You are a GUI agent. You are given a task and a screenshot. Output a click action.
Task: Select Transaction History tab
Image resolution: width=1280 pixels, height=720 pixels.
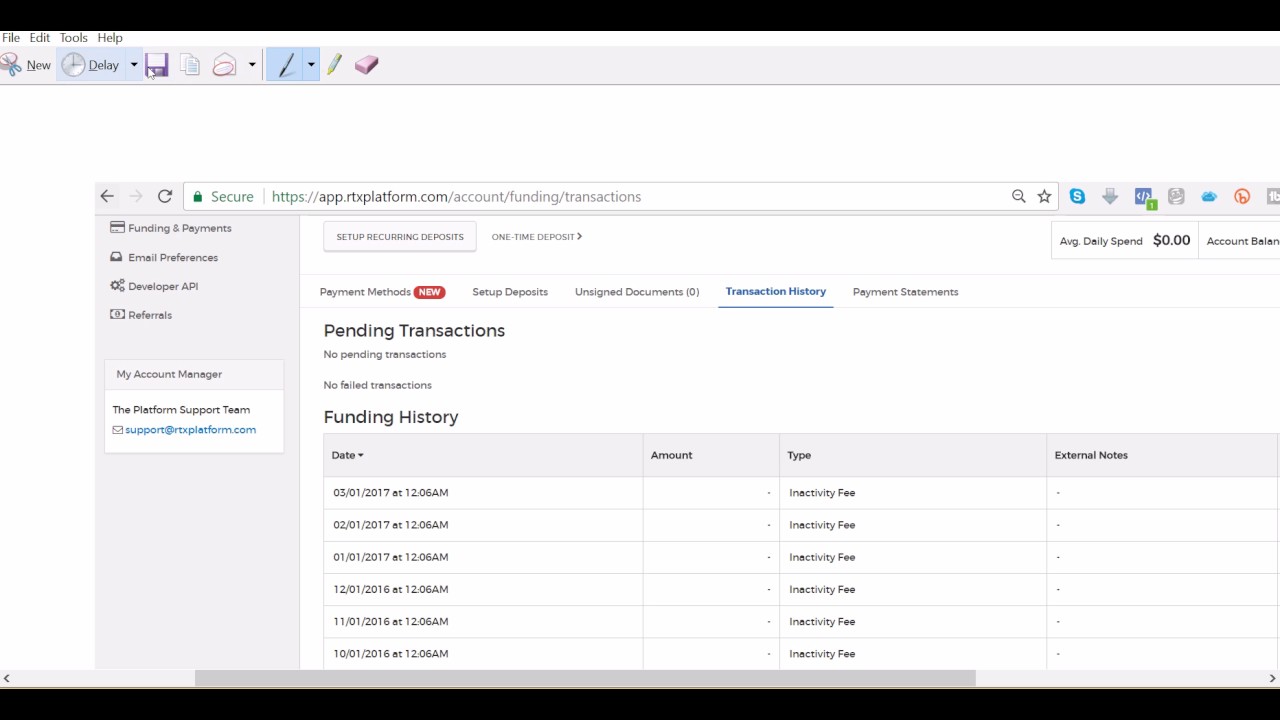click(x=776, y=291)
